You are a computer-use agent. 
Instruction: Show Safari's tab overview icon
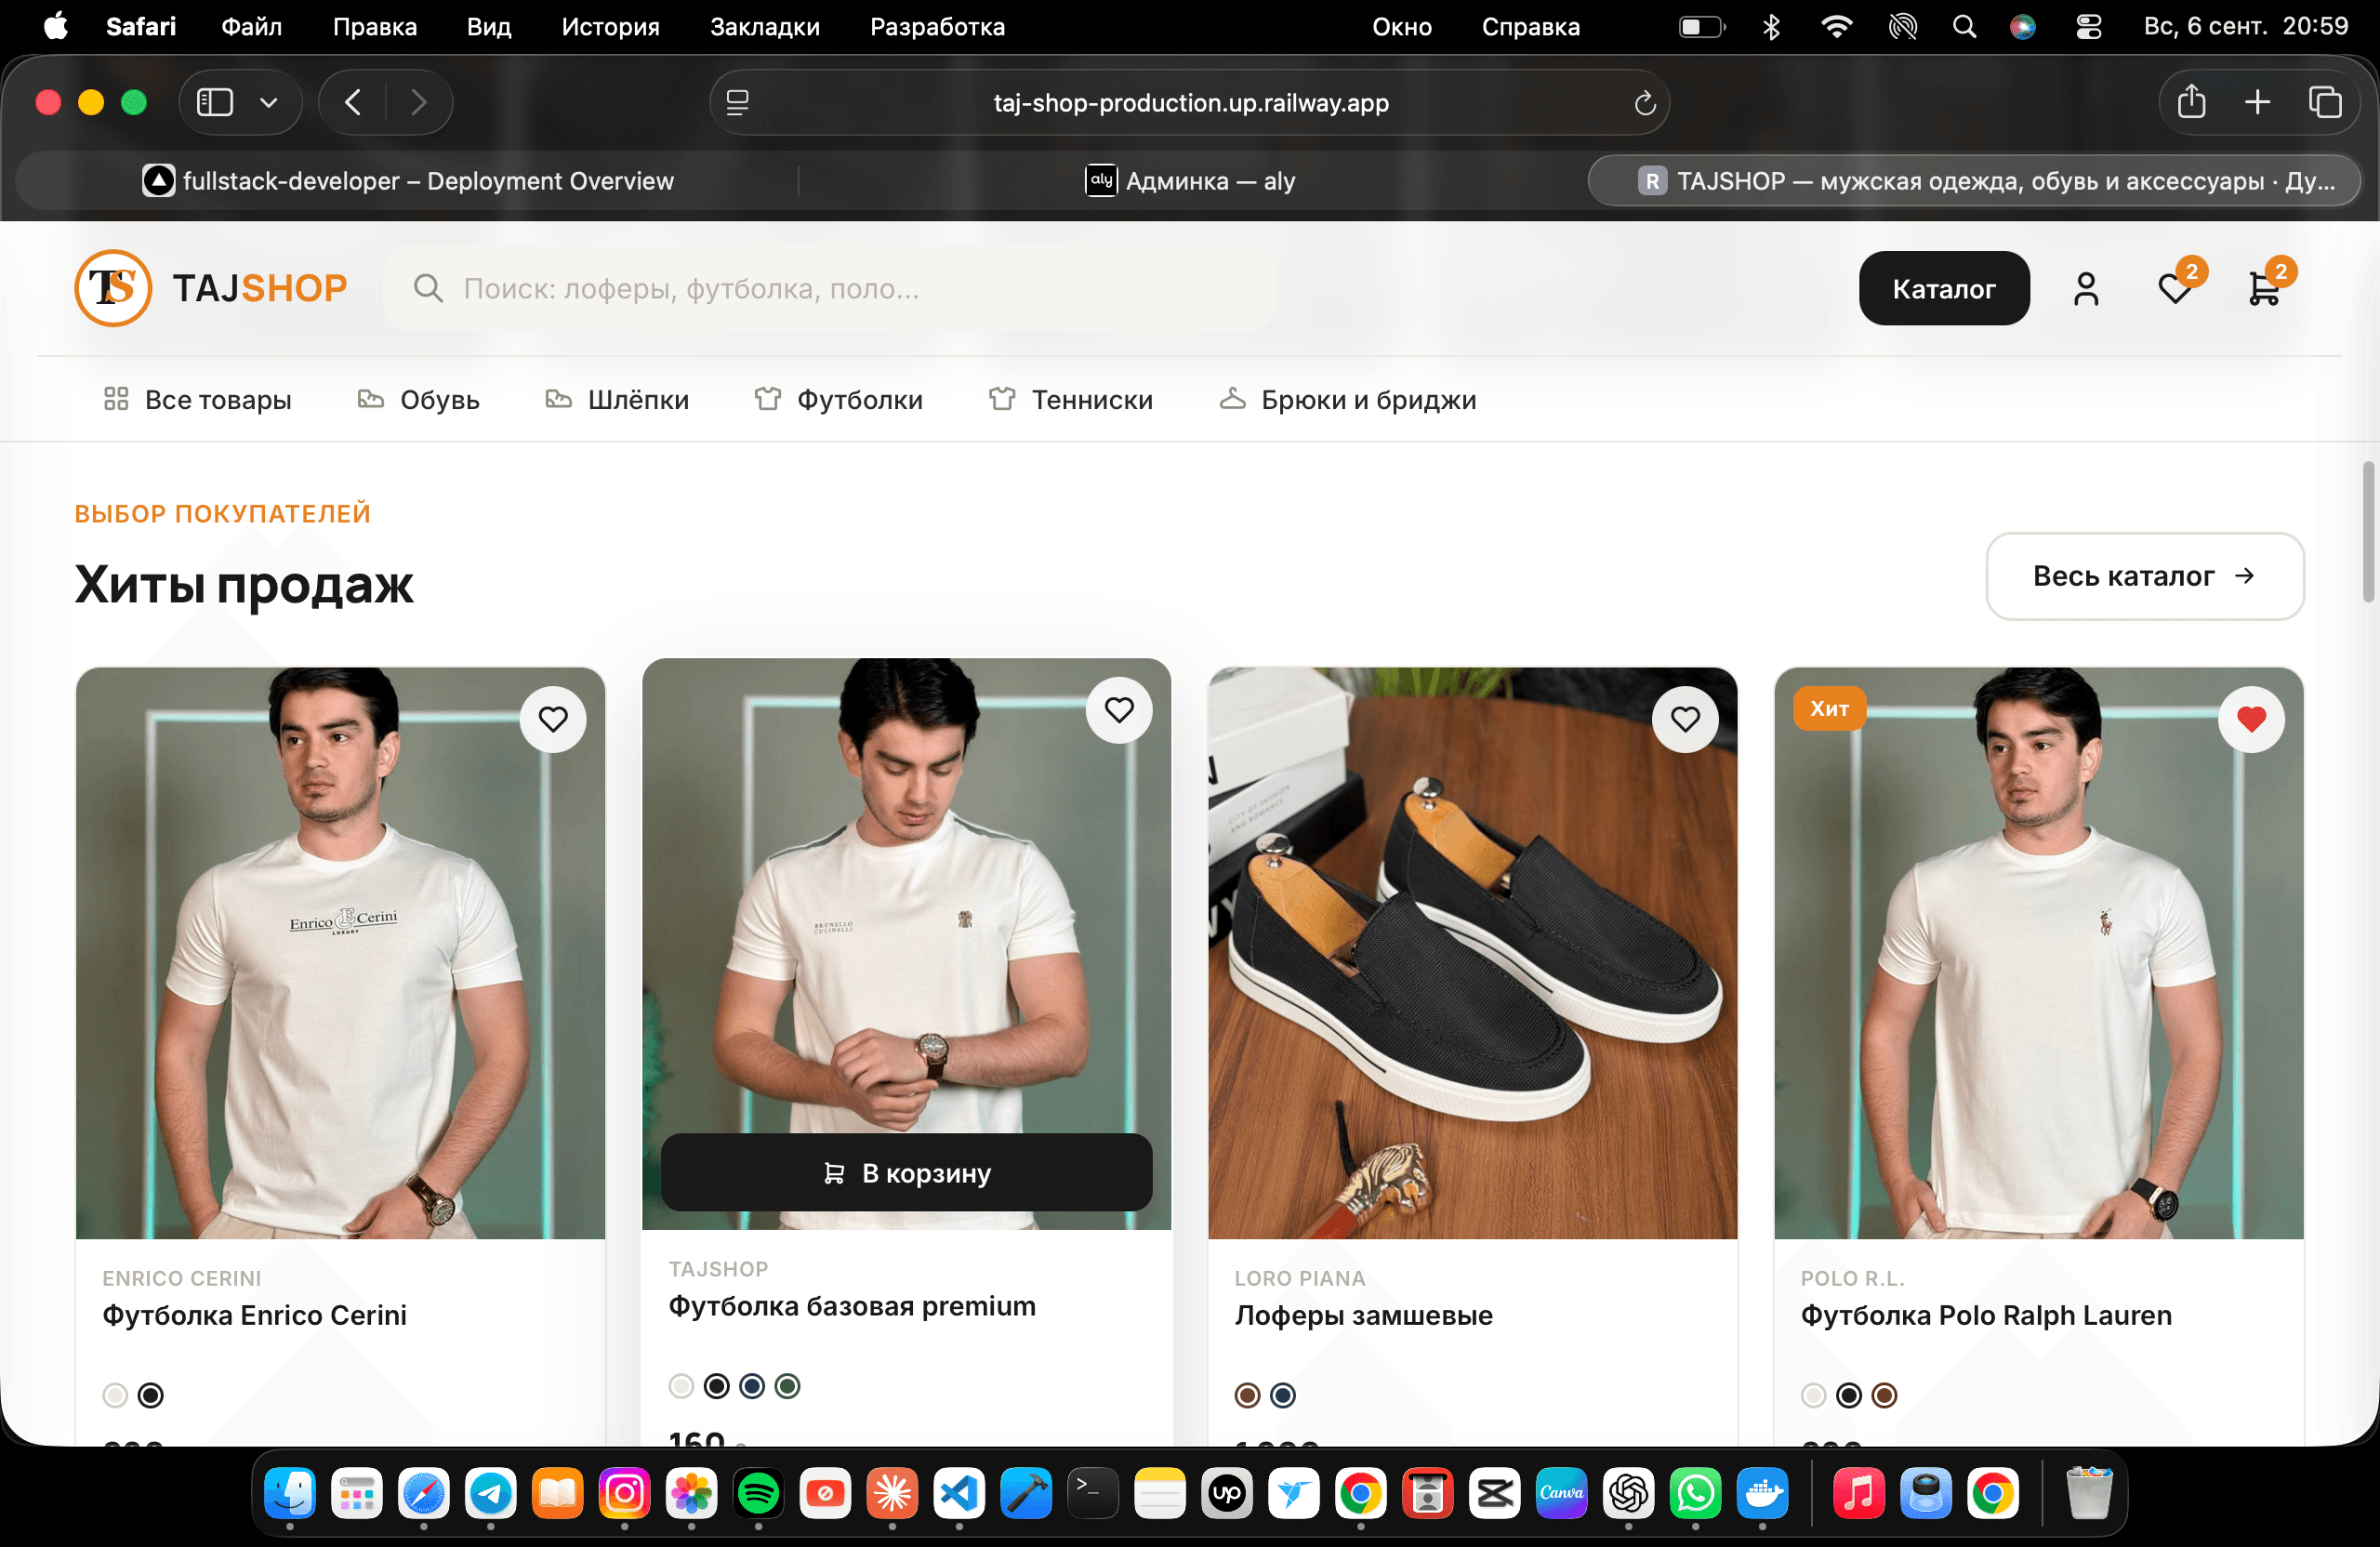tap(2325, 102)
